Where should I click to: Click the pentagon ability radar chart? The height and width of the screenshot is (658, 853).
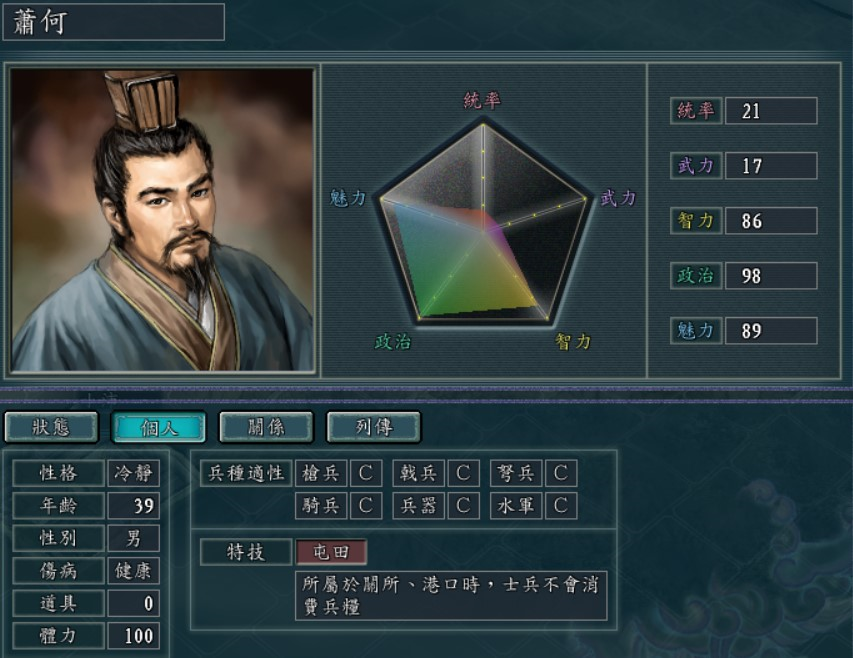pos(483,223)
